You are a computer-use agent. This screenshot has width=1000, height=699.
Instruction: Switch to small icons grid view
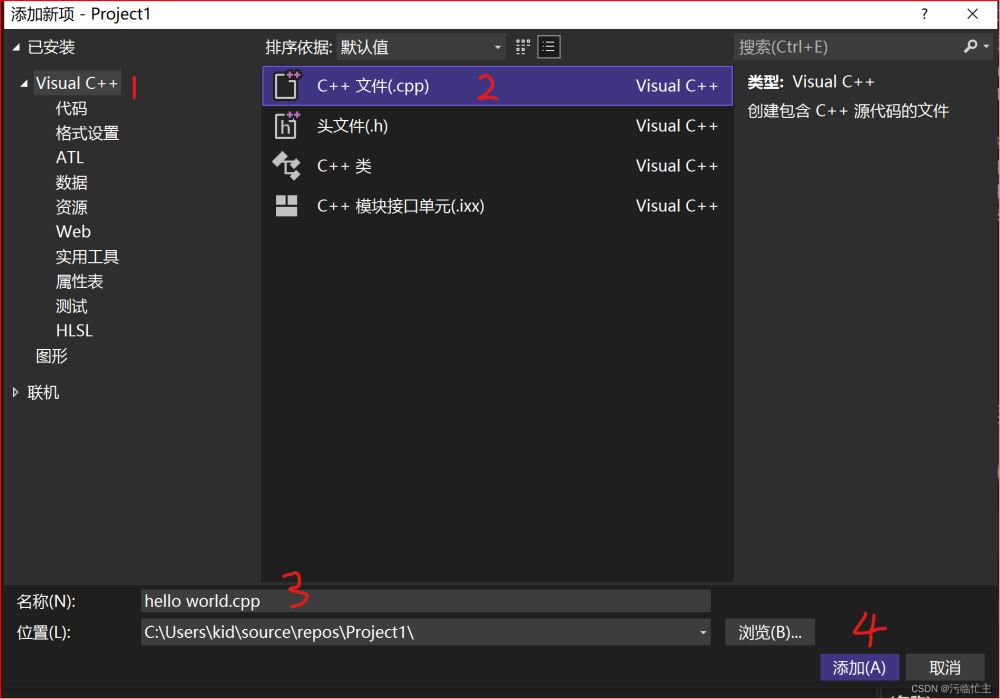[522, 47]
